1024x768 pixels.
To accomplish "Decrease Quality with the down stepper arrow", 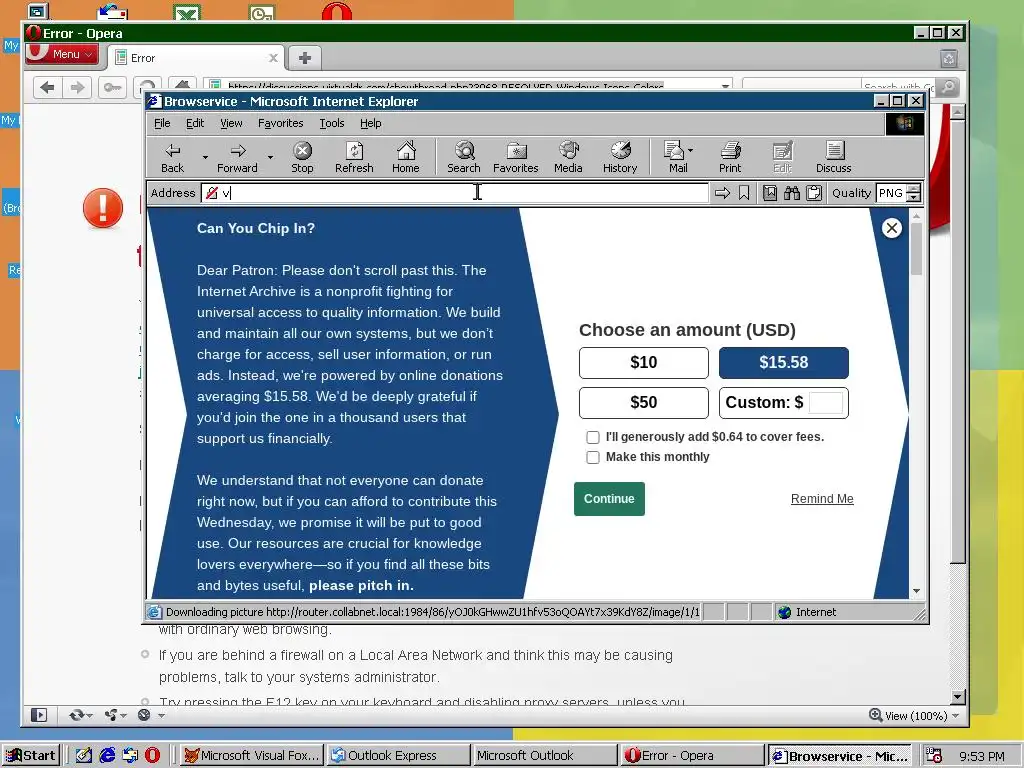I will coord(914,197).
